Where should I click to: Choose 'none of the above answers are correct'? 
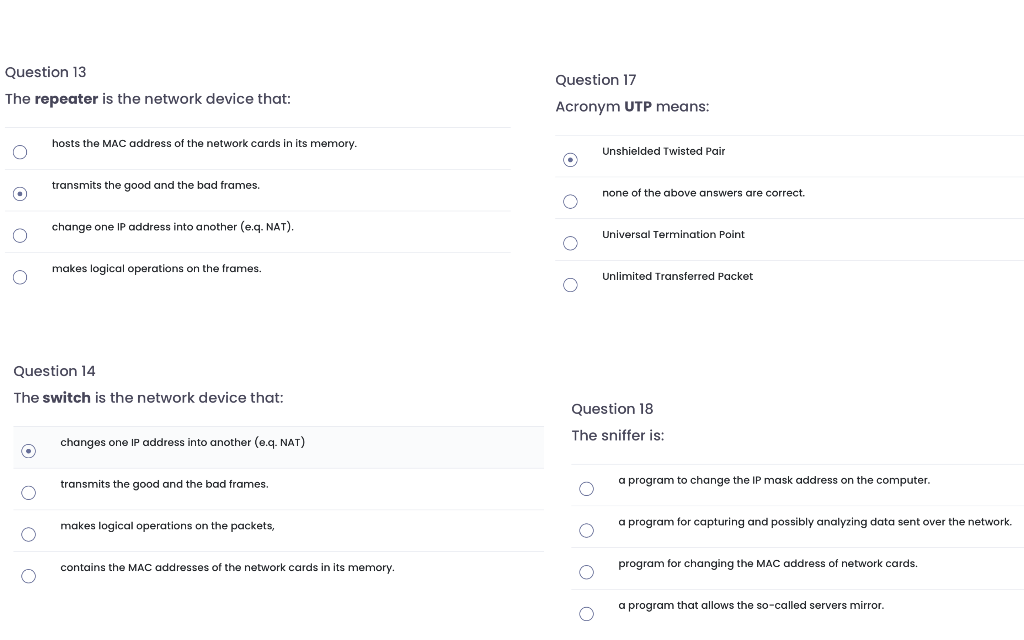[570, 202]
